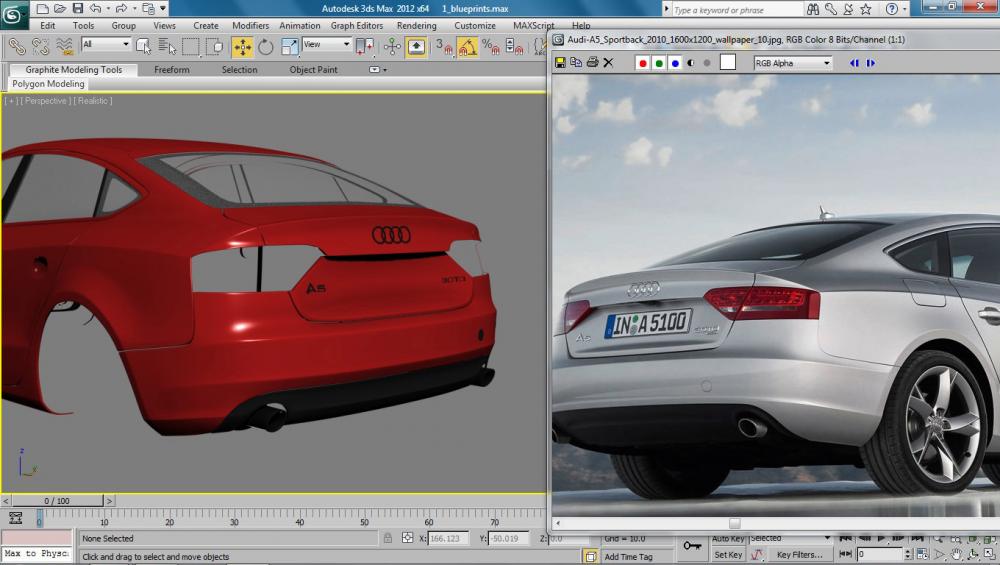Toggle the blue channel in the frame window

click(x=675, y=63)
